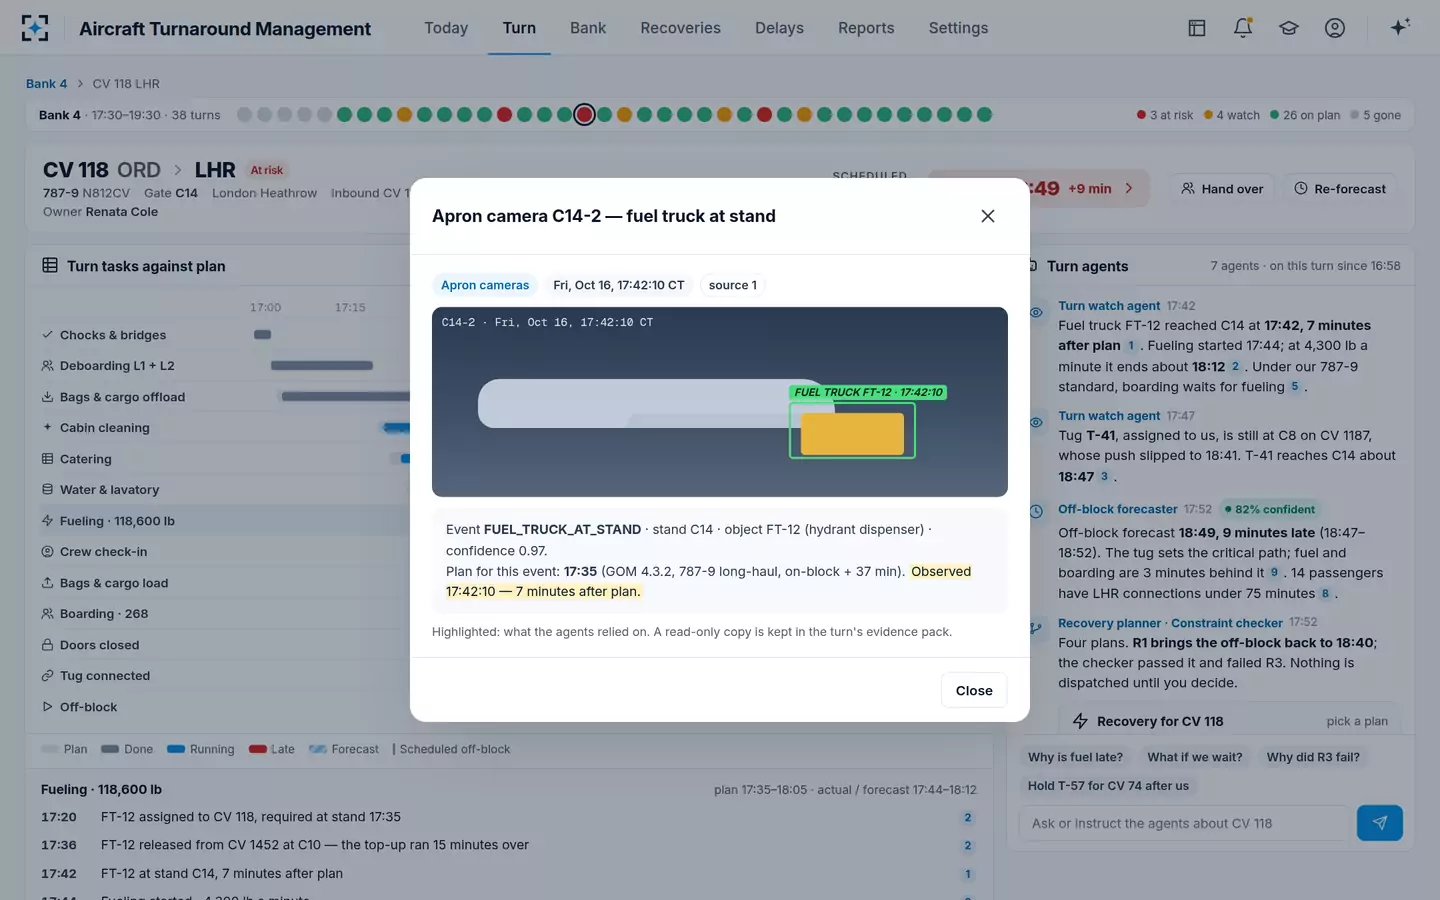1440x900 pixels.
Task: Switch to the Bank tab
Action: pos(588,28)
